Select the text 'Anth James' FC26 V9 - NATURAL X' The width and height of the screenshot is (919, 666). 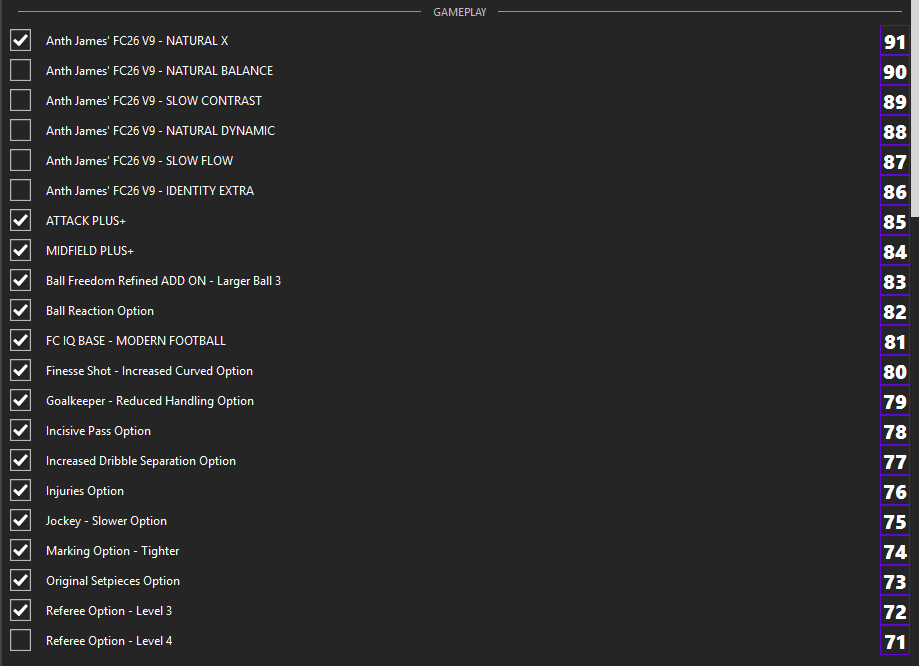137,40
